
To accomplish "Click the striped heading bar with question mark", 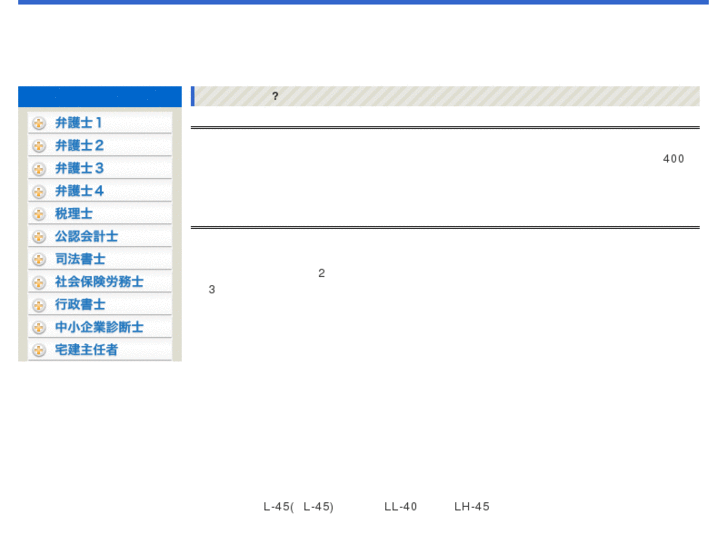I will pyautogui.click(x=445, y=96).
